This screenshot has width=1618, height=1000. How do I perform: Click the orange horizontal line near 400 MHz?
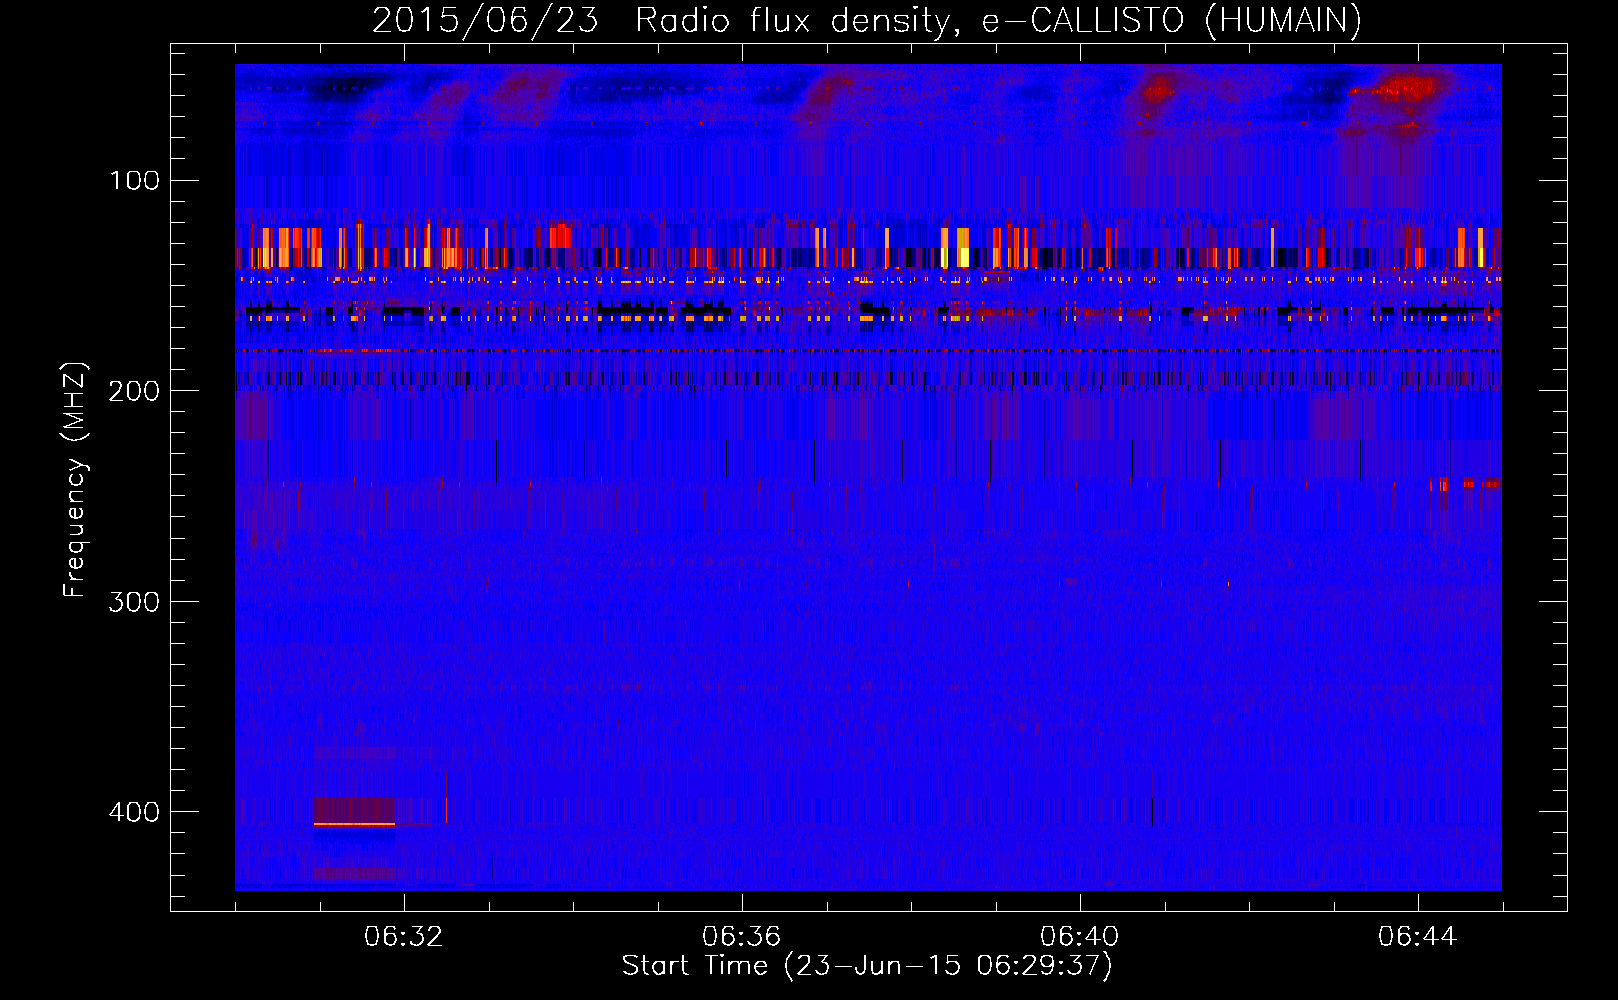tap(355, 825)
